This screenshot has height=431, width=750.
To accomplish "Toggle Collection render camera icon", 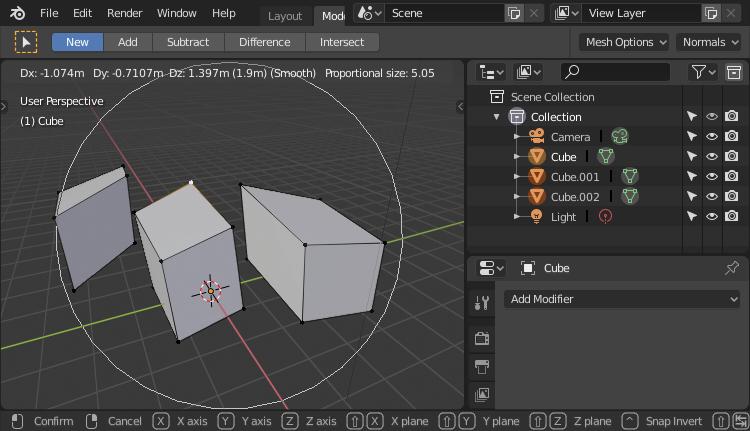I will click(x=731, y=116).
